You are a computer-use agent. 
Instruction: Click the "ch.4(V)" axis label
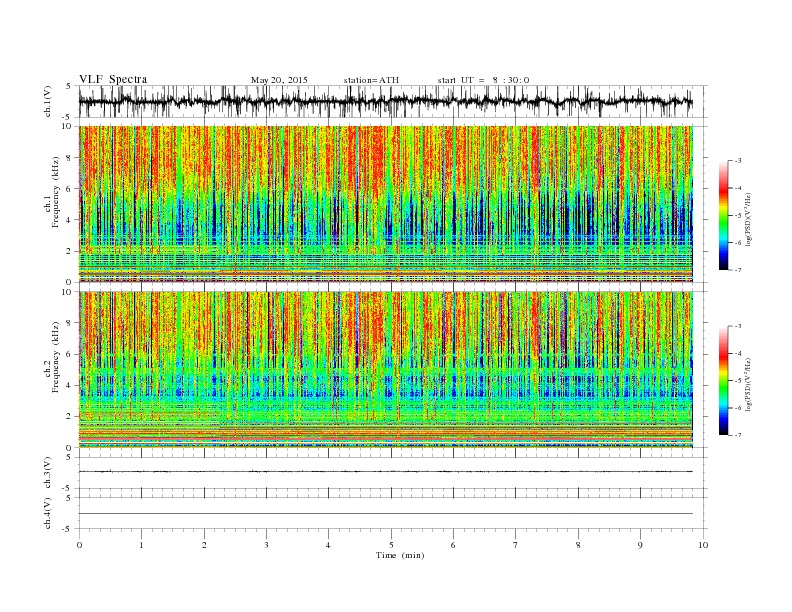pyautogui.click(x=48, y=514)
